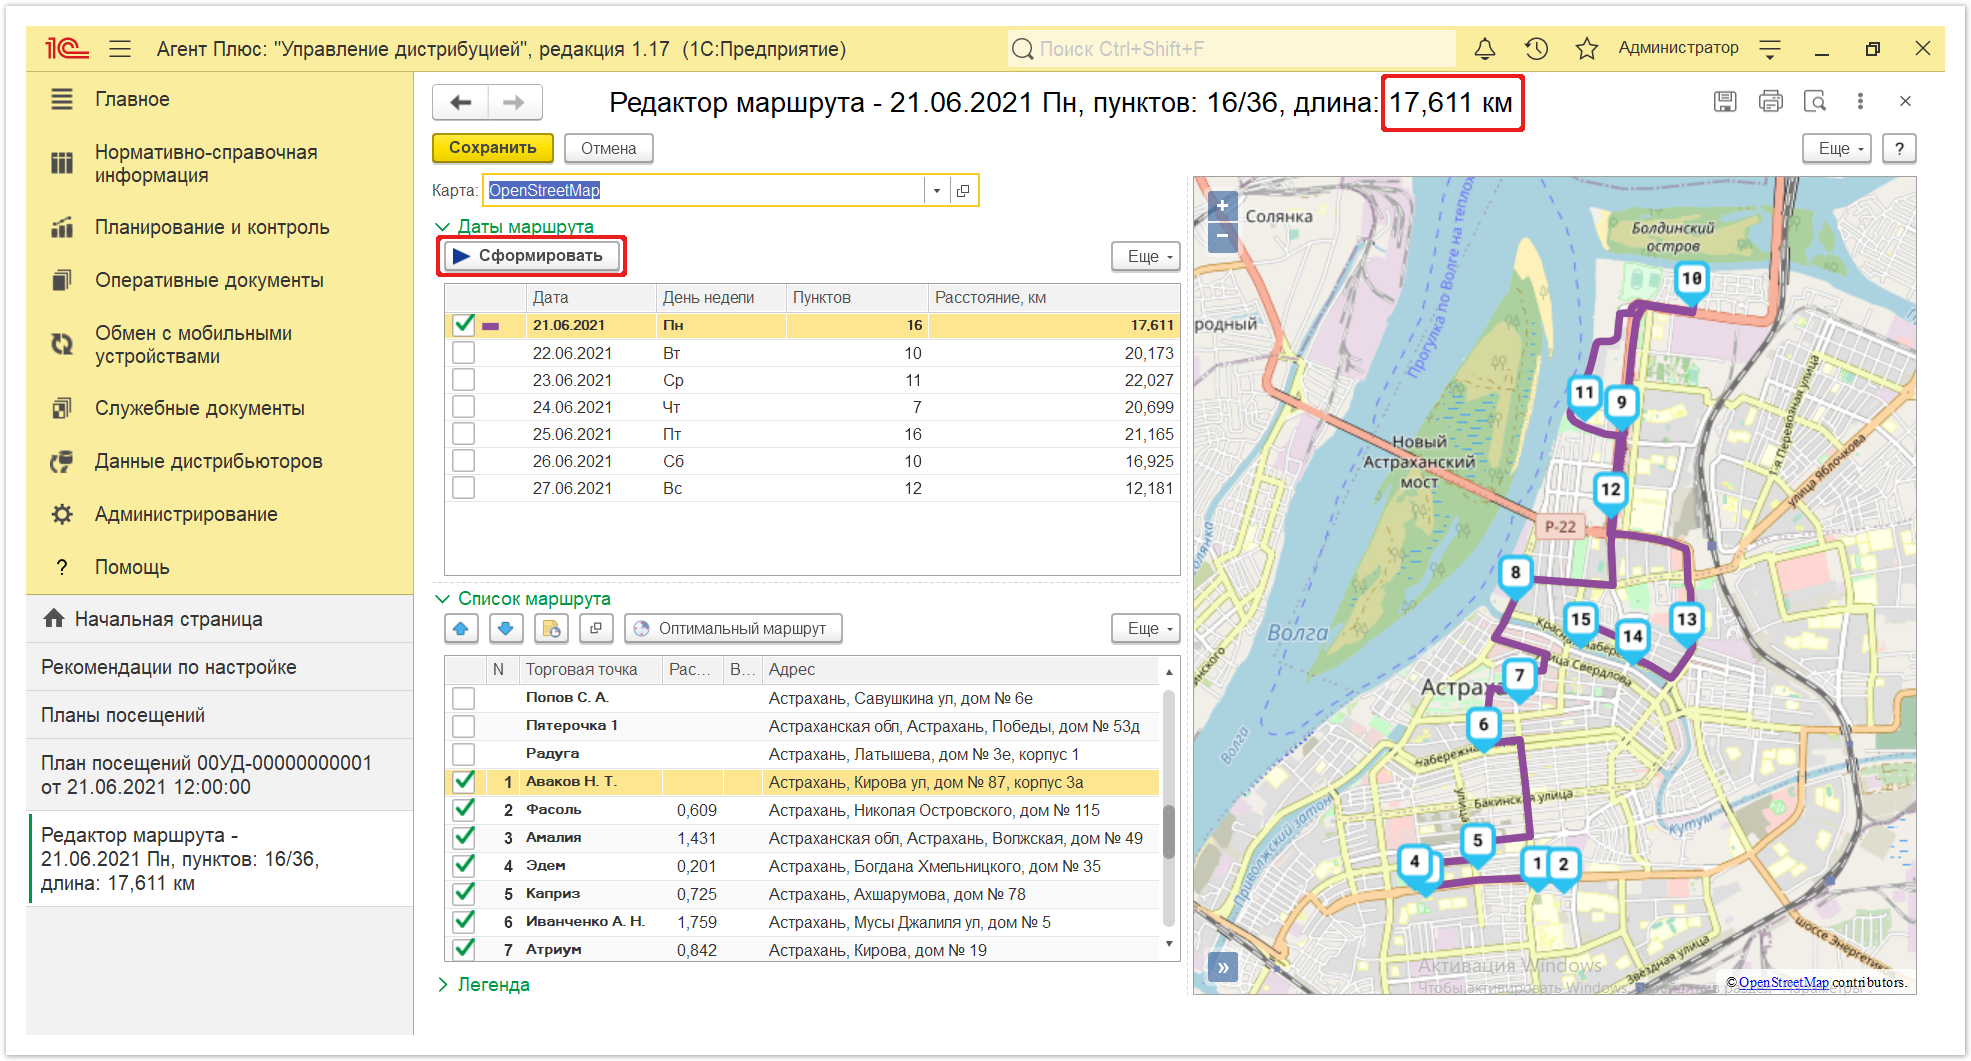
Task: Open the main hamburger menu icon
Action: (x=120, y=48)
